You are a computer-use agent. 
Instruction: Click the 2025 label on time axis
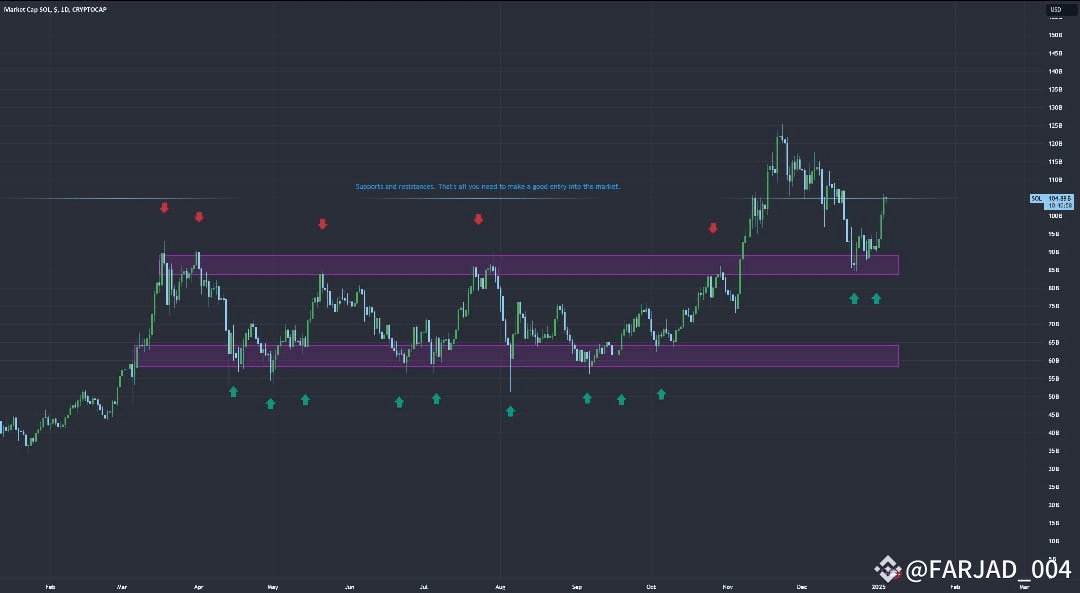point(878,587)
